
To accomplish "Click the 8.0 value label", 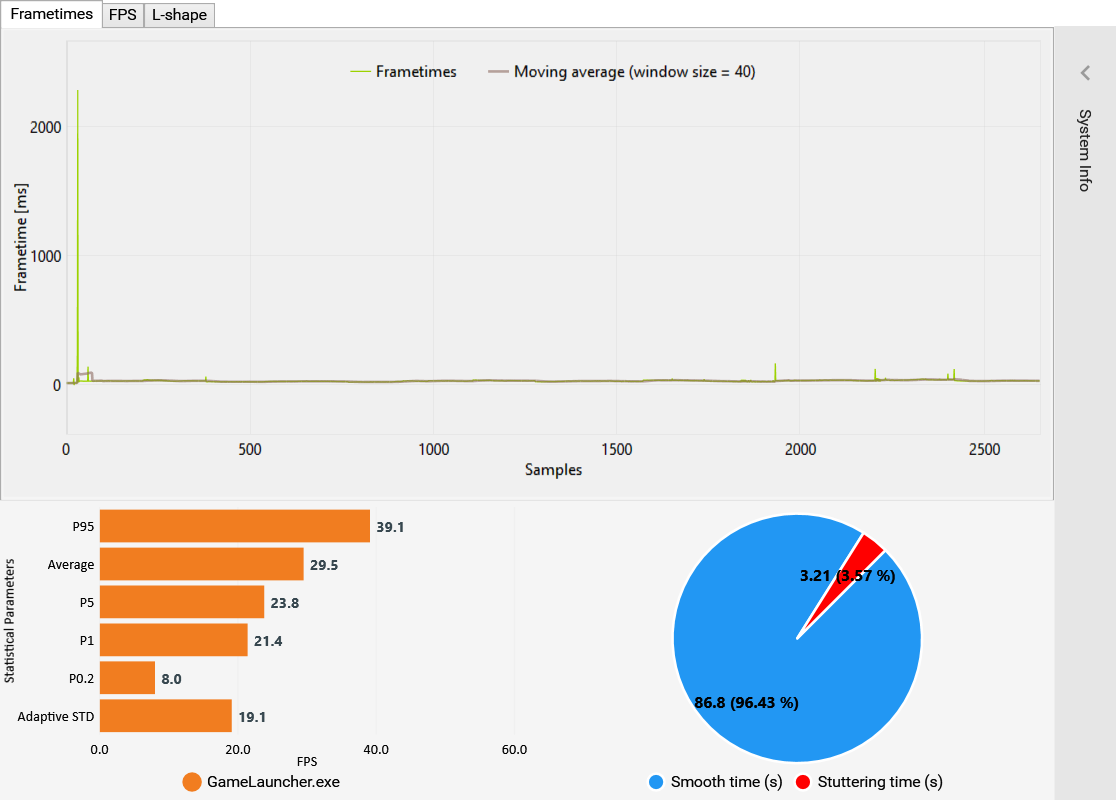I will click(x=172, y=679).
